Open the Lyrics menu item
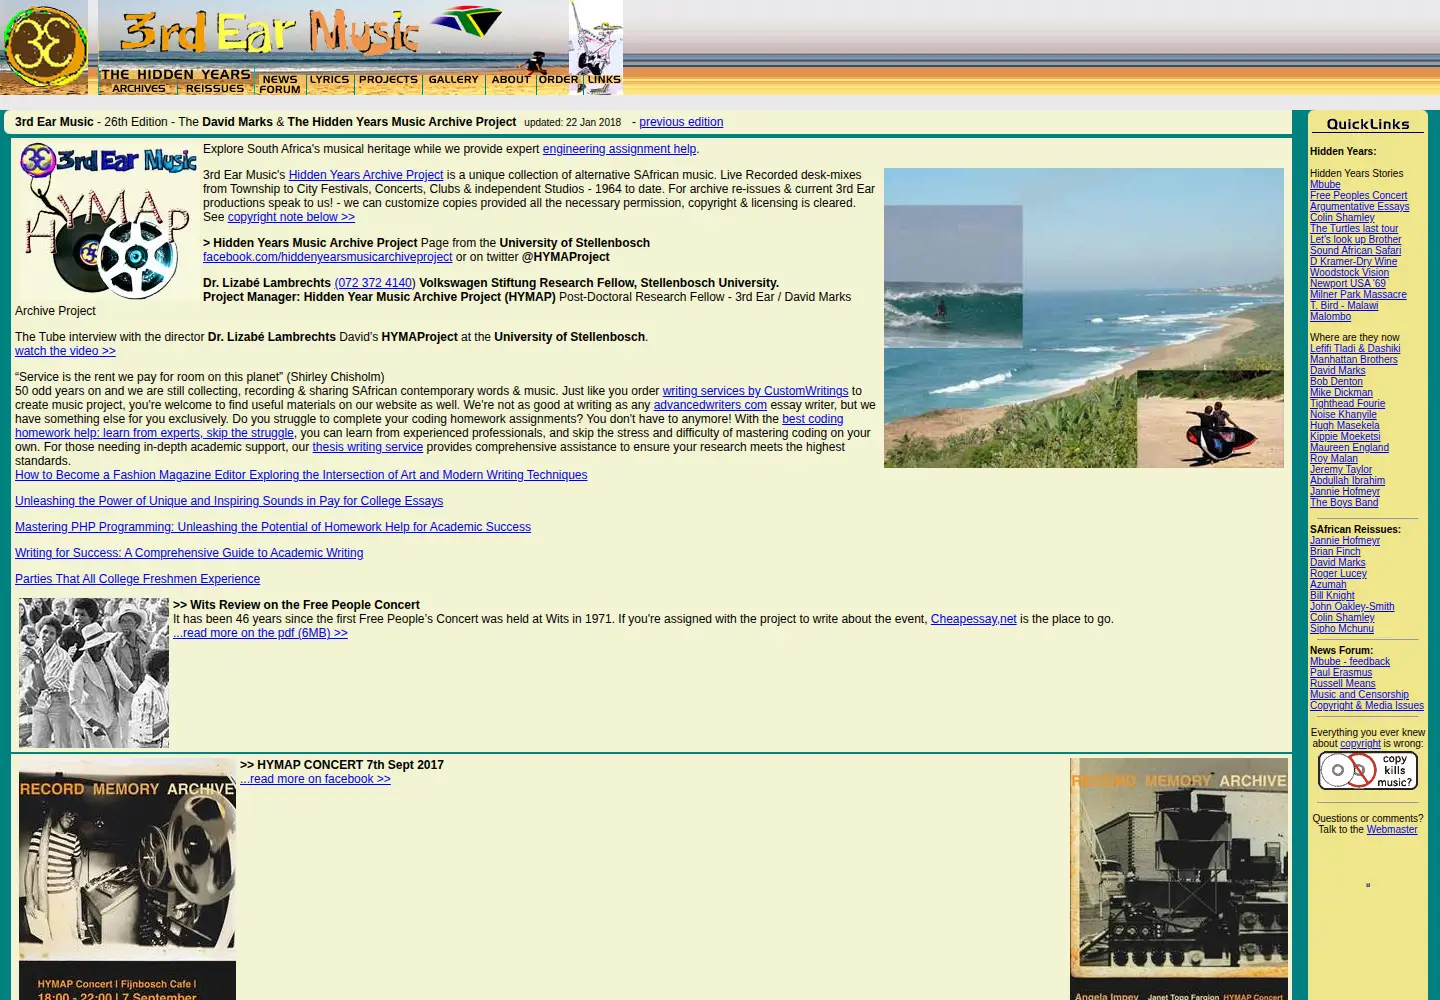 pyautogui.click(x=330, y=79)
